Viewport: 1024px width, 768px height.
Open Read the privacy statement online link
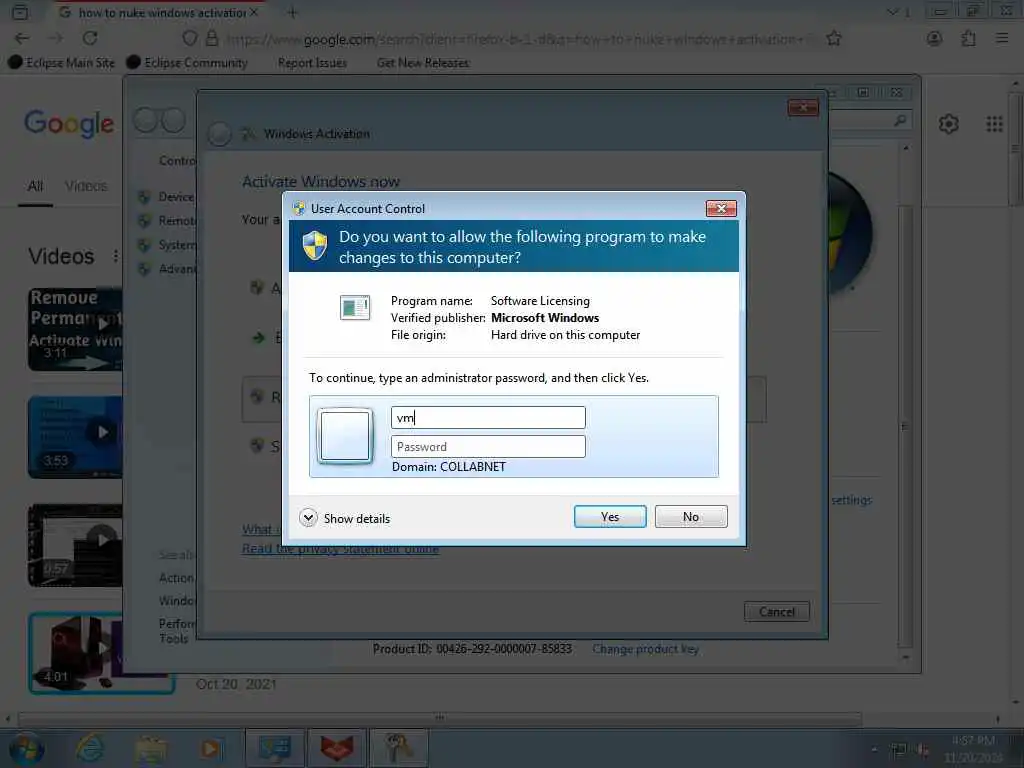click(x=340, y=549)
